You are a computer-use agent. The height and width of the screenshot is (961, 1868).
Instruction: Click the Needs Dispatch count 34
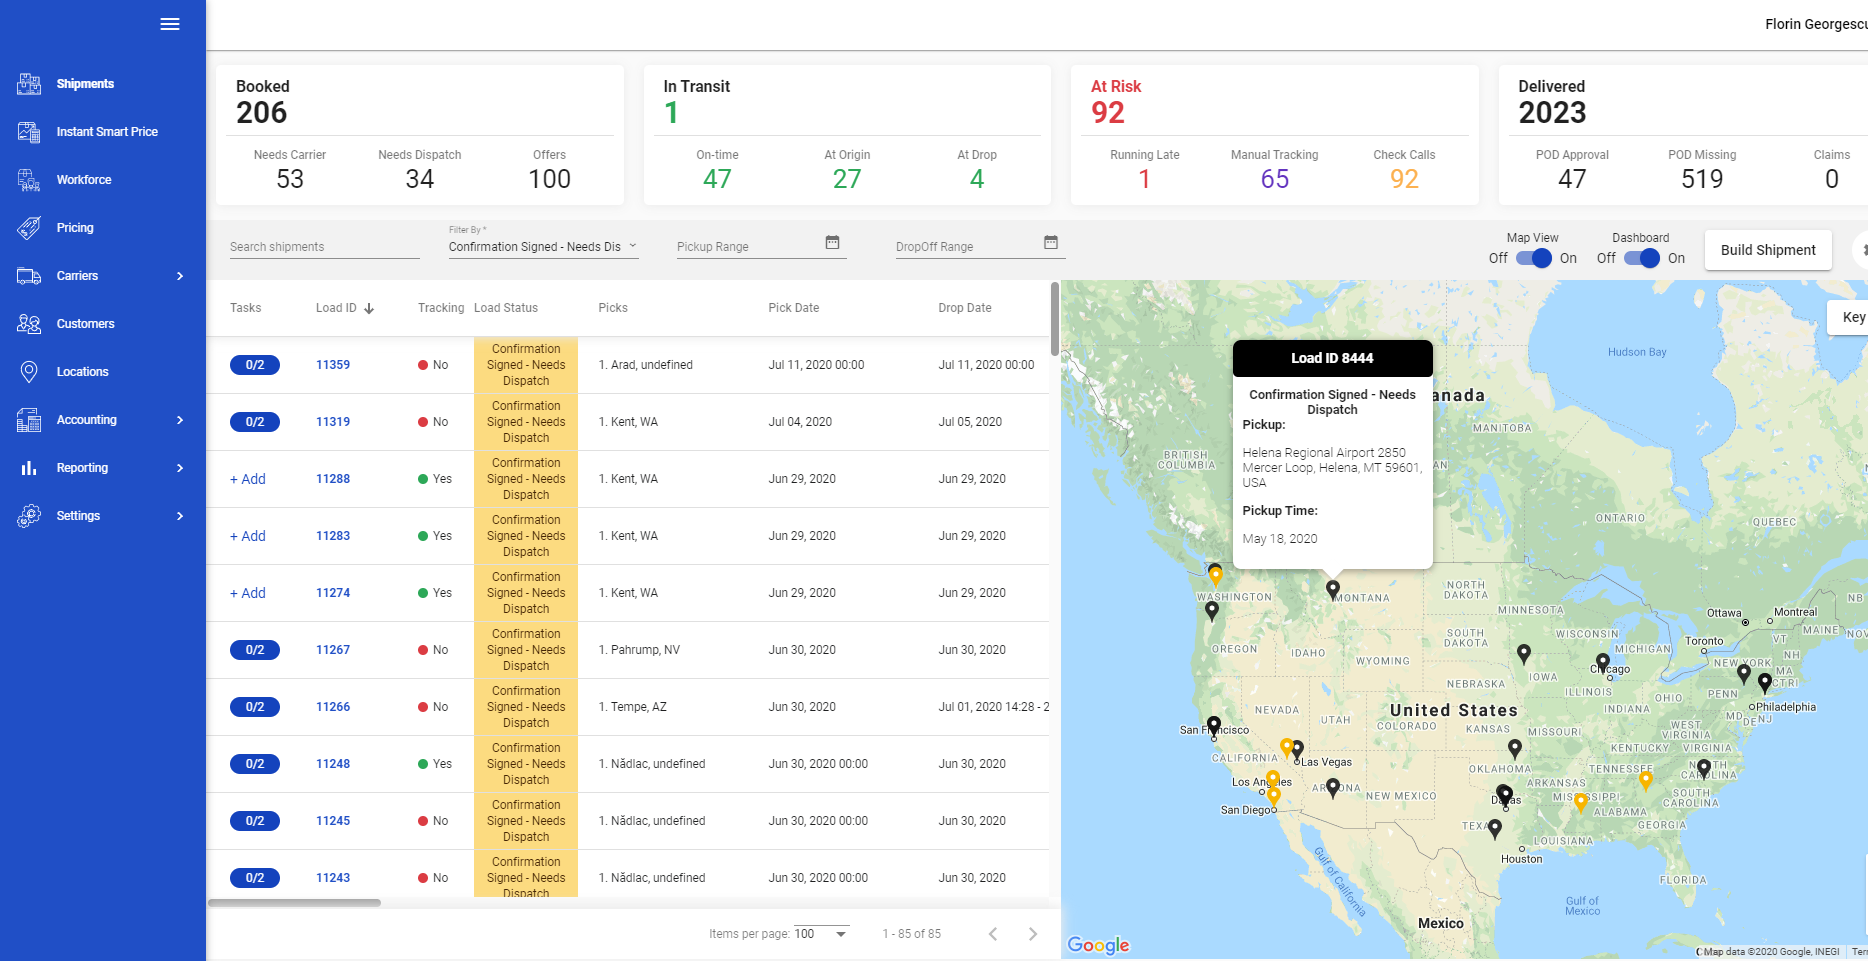(x=420, y=179)
